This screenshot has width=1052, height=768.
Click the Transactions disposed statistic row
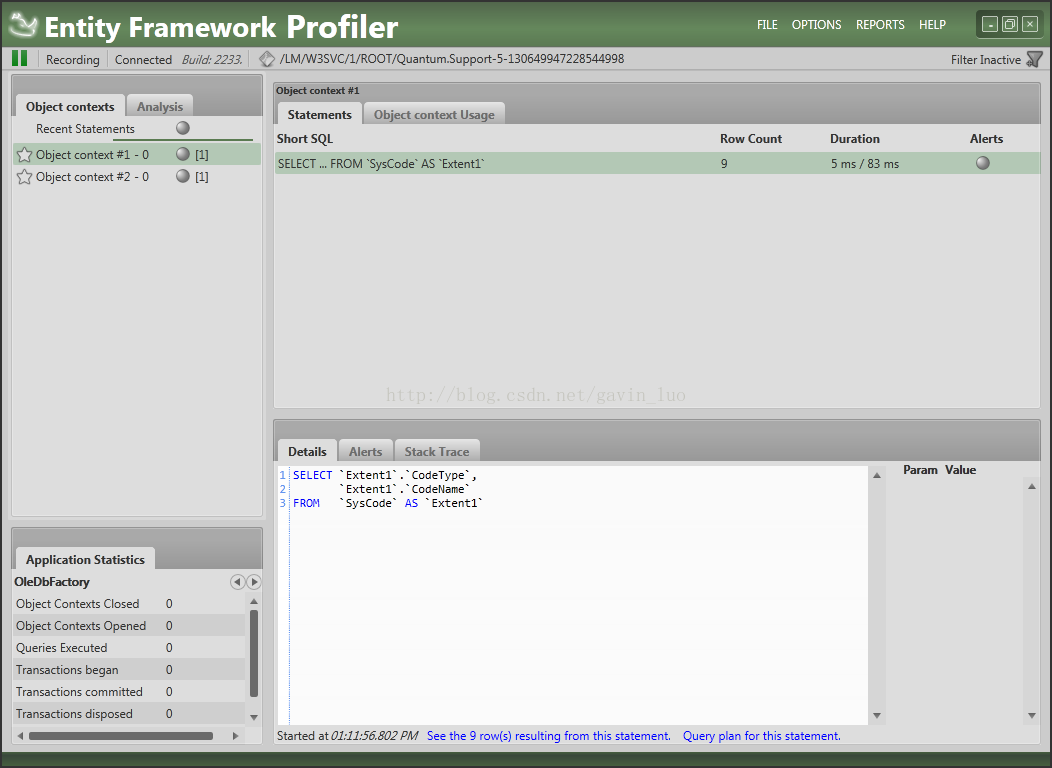click(129, 714)
